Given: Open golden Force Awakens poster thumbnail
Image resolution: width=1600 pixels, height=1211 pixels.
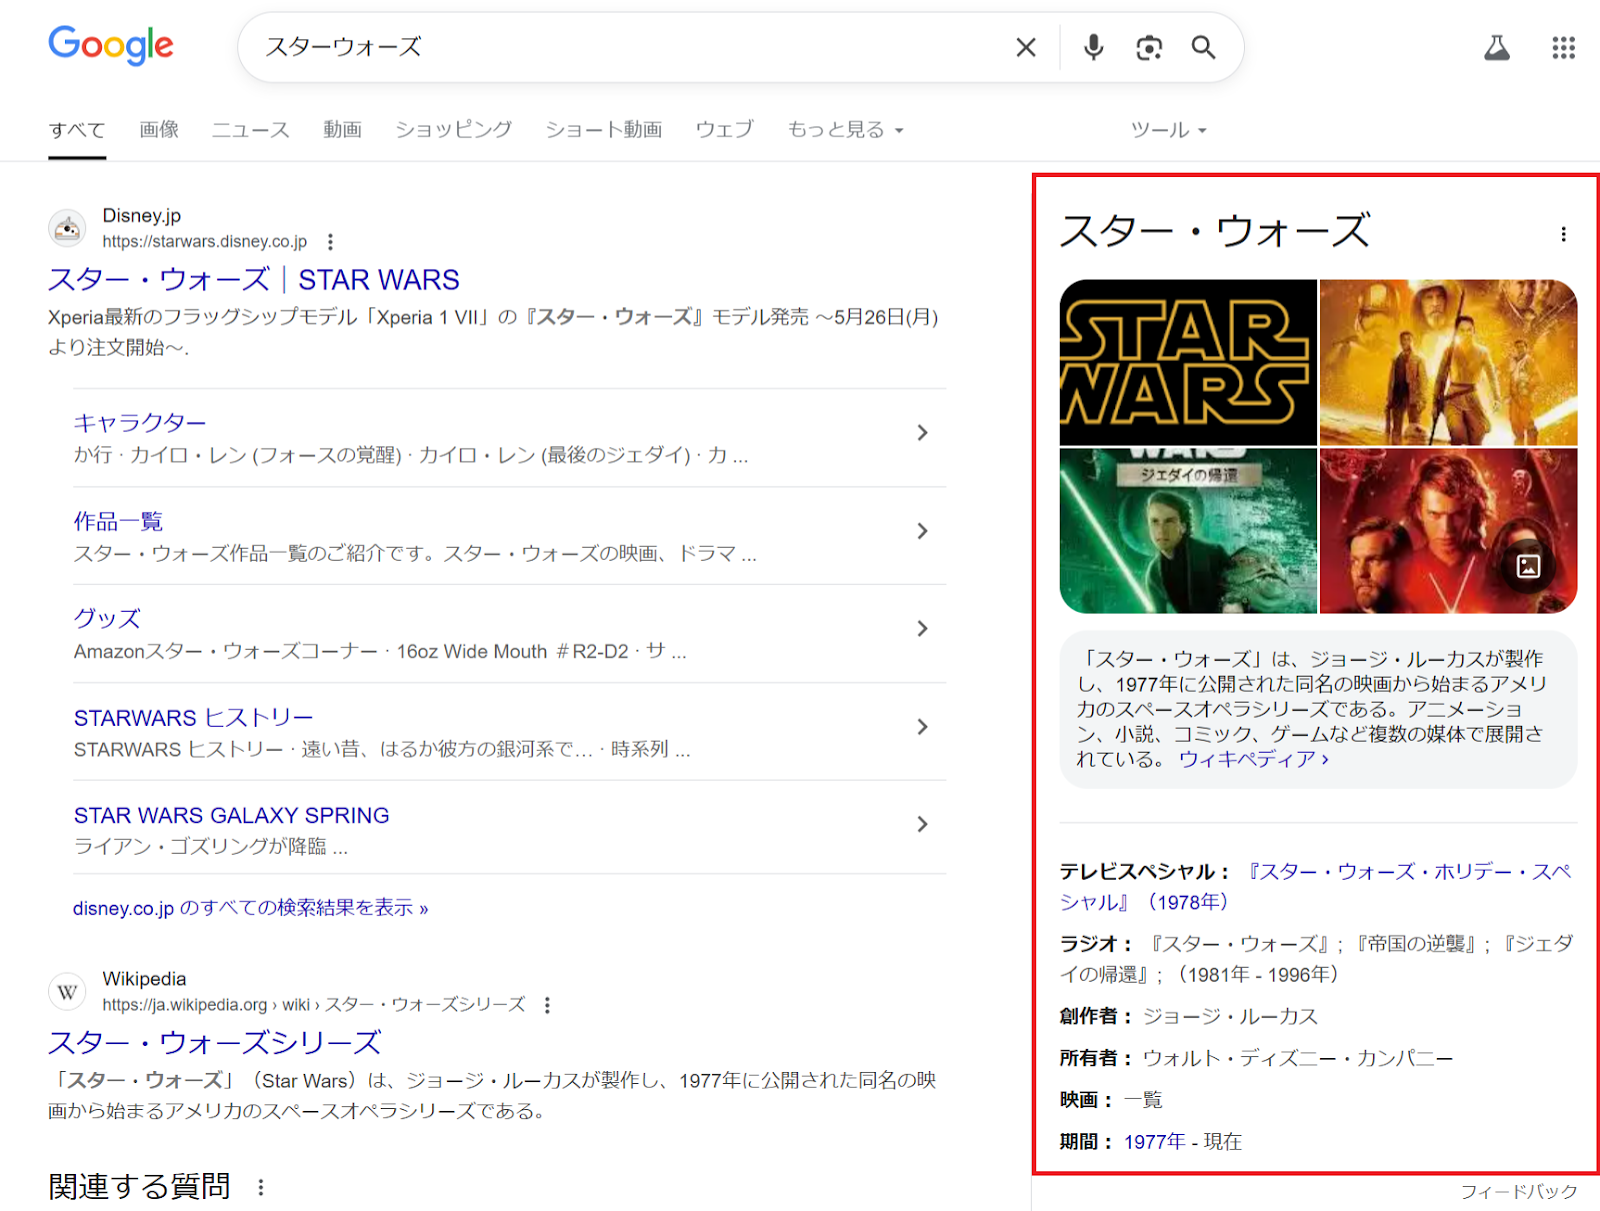Looking at the screenshot, I should [x=1448, y=362].
